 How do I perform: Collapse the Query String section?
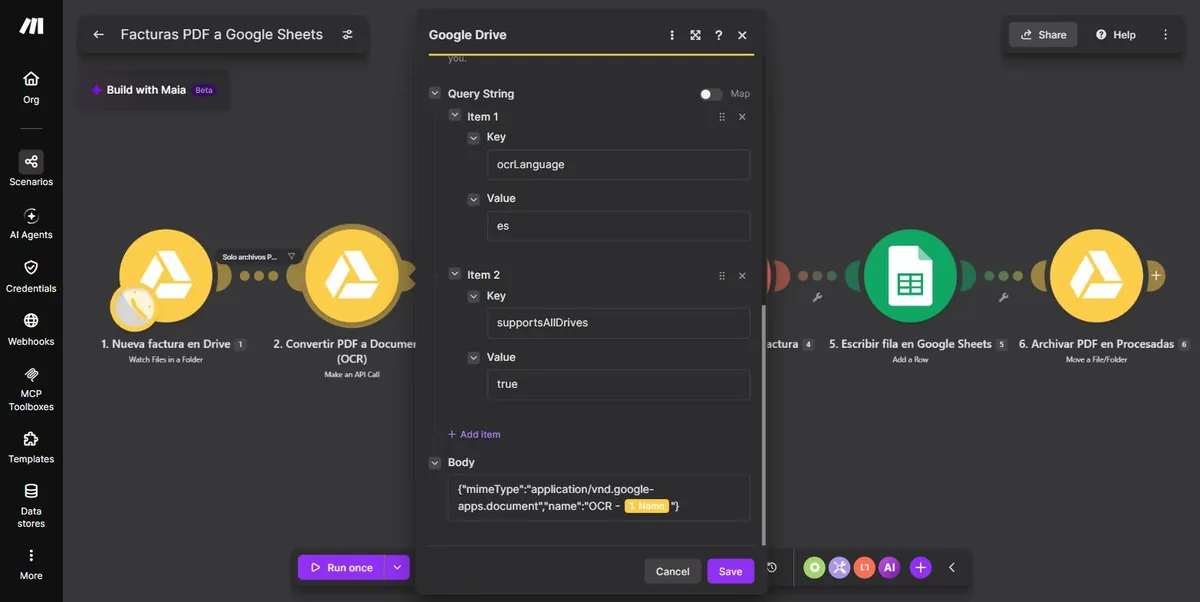pos(435,93)
